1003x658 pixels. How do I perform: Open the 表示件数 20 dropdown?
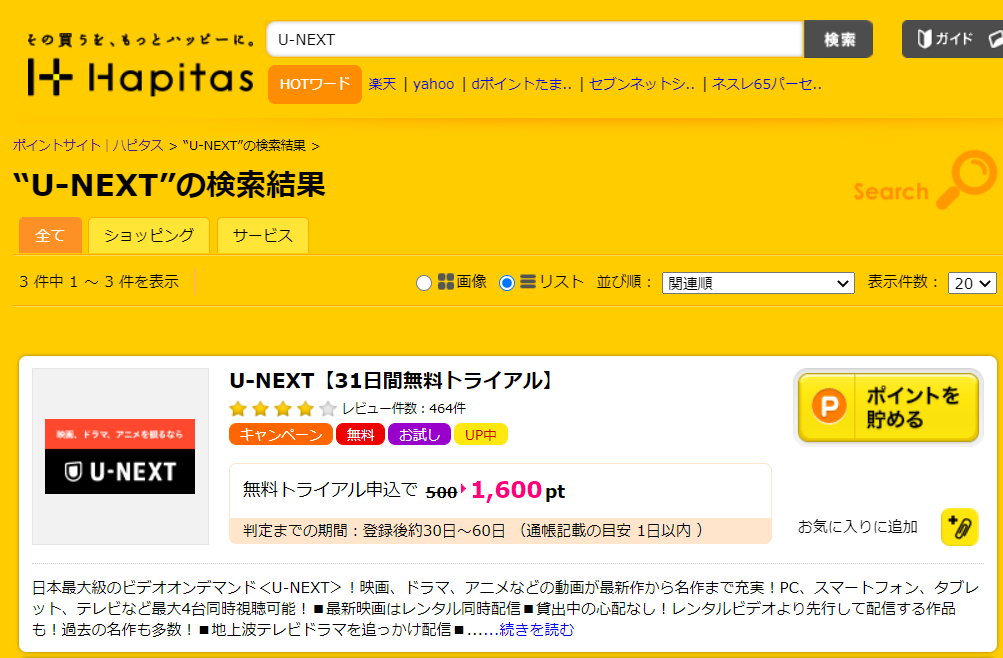[x=972, y=283]
